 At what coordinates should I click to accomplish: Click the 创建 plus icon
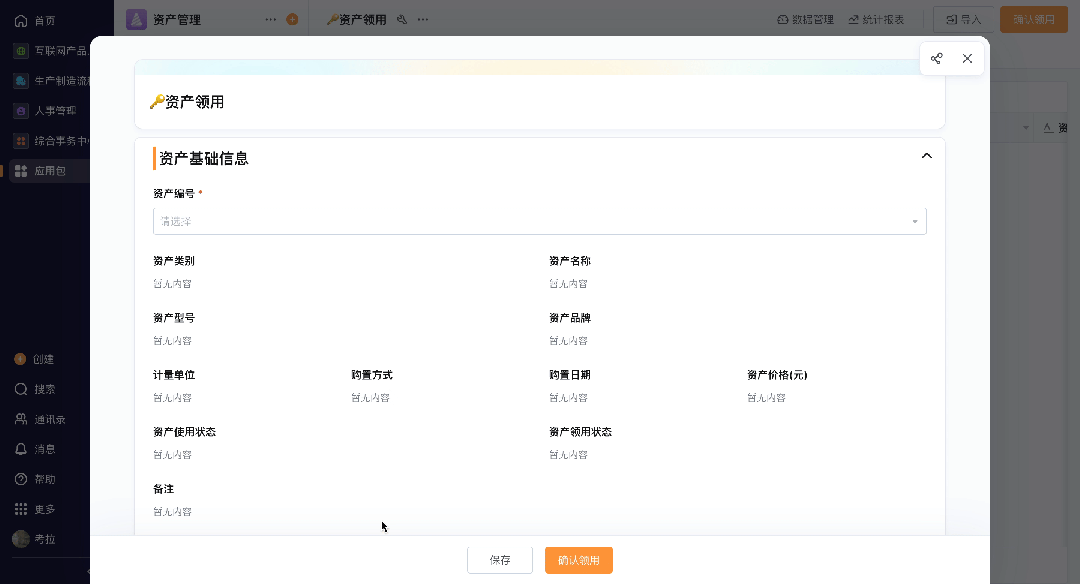(x=20, y=359)
